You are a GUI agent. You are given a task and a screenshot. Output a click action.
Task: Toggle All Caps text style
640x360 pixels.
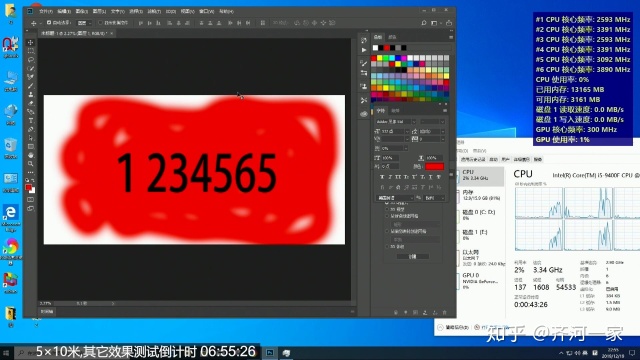coord(398,177)
